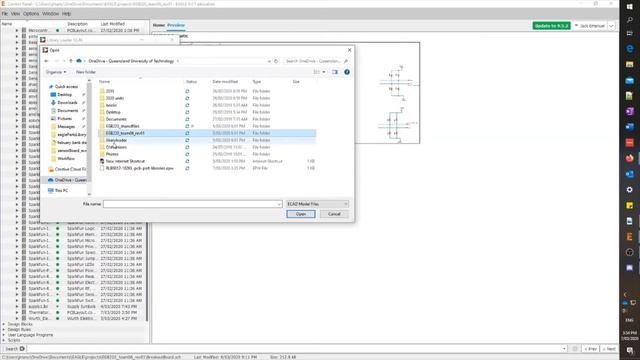Click the File name input field
The image size is (640, 360).
[193, 204]
